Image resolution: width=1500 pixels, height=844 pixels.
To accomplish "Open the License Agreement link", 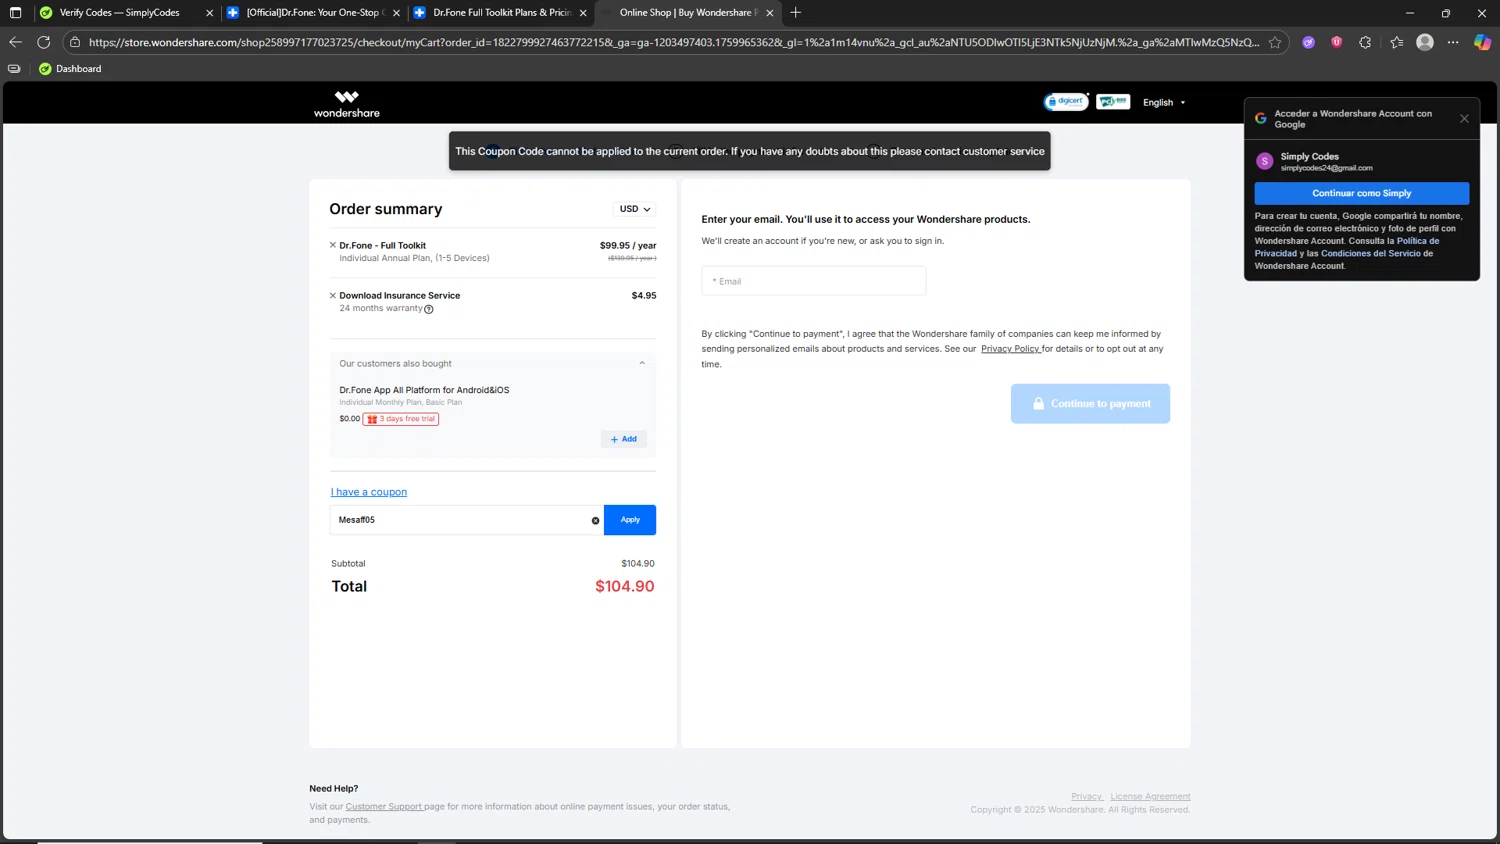I will (x=1150, y=797).
